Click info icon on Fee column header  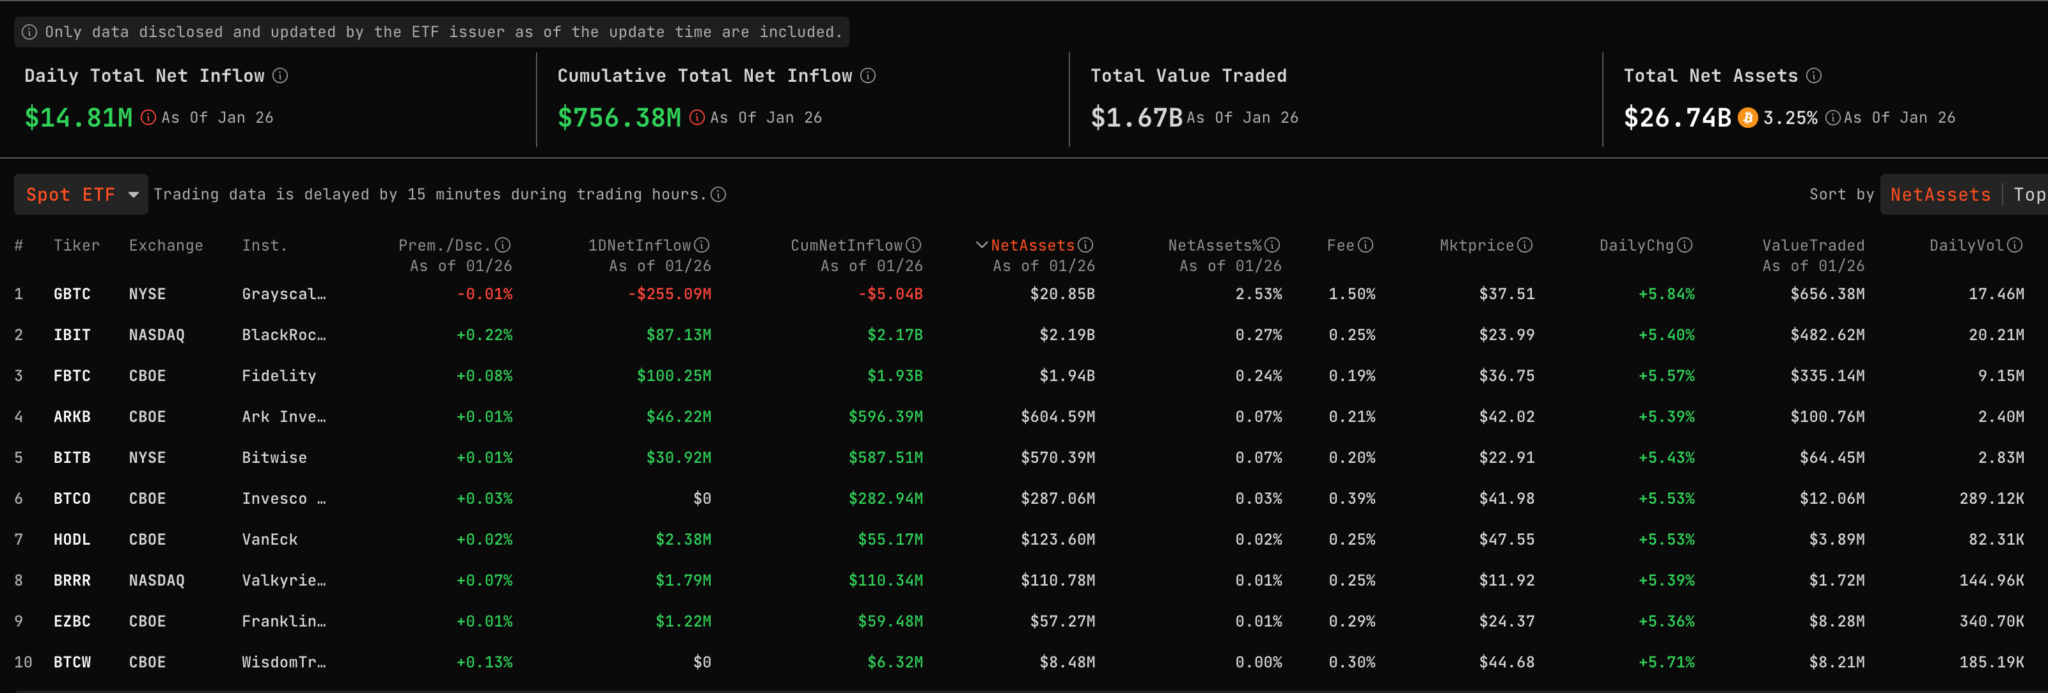(1366, 245)
